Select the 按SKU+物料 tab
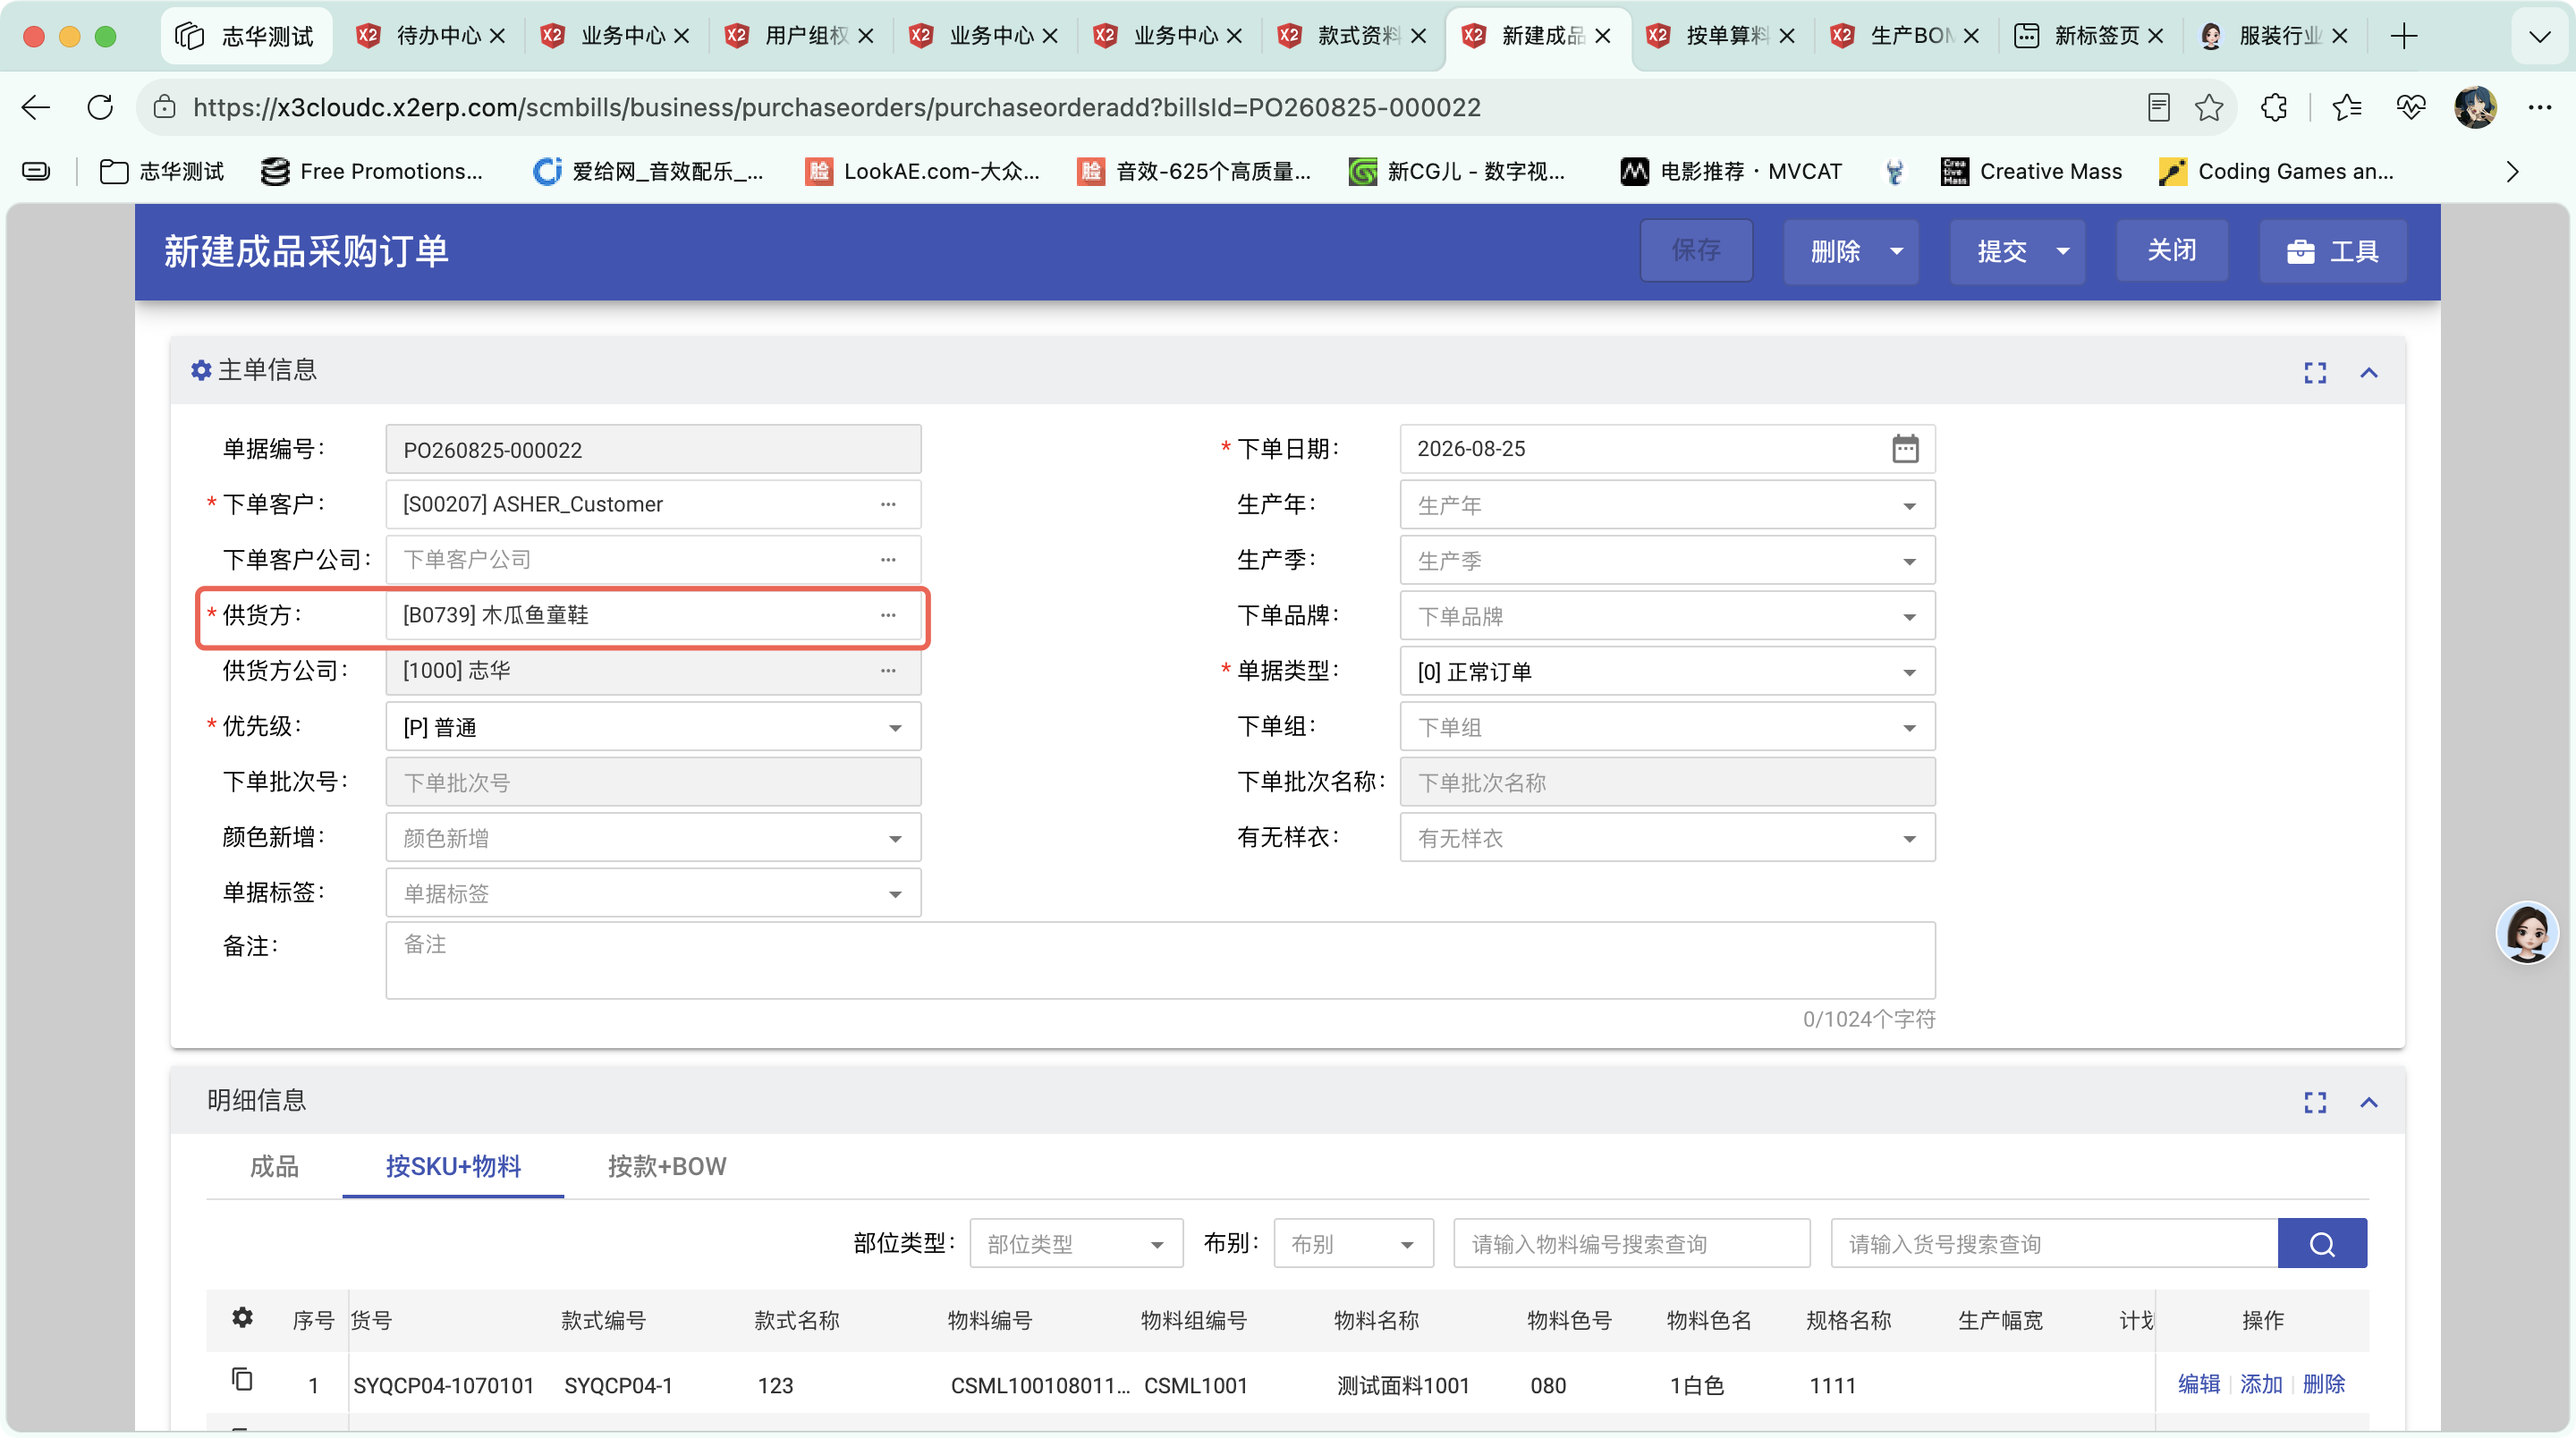This screenshot has width=2576, height=1438. point(453,1166)
